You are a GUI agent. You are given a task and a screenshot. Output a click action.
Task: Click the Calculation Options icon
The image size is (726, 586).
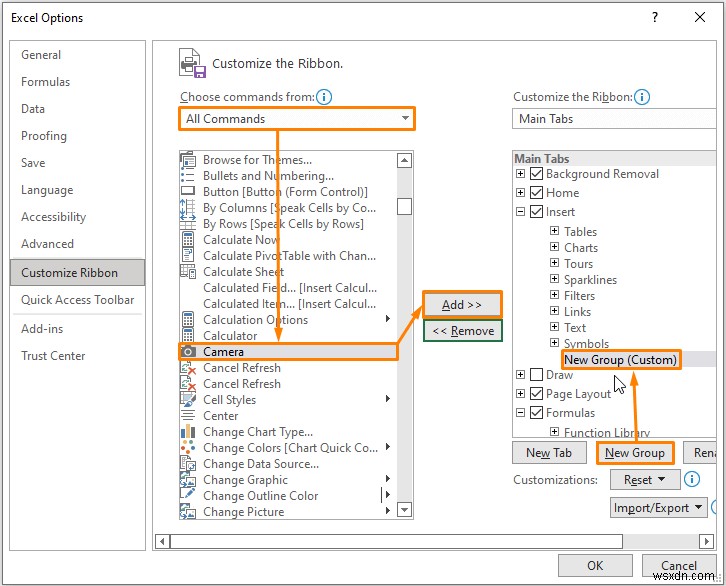tap(188, 319)
